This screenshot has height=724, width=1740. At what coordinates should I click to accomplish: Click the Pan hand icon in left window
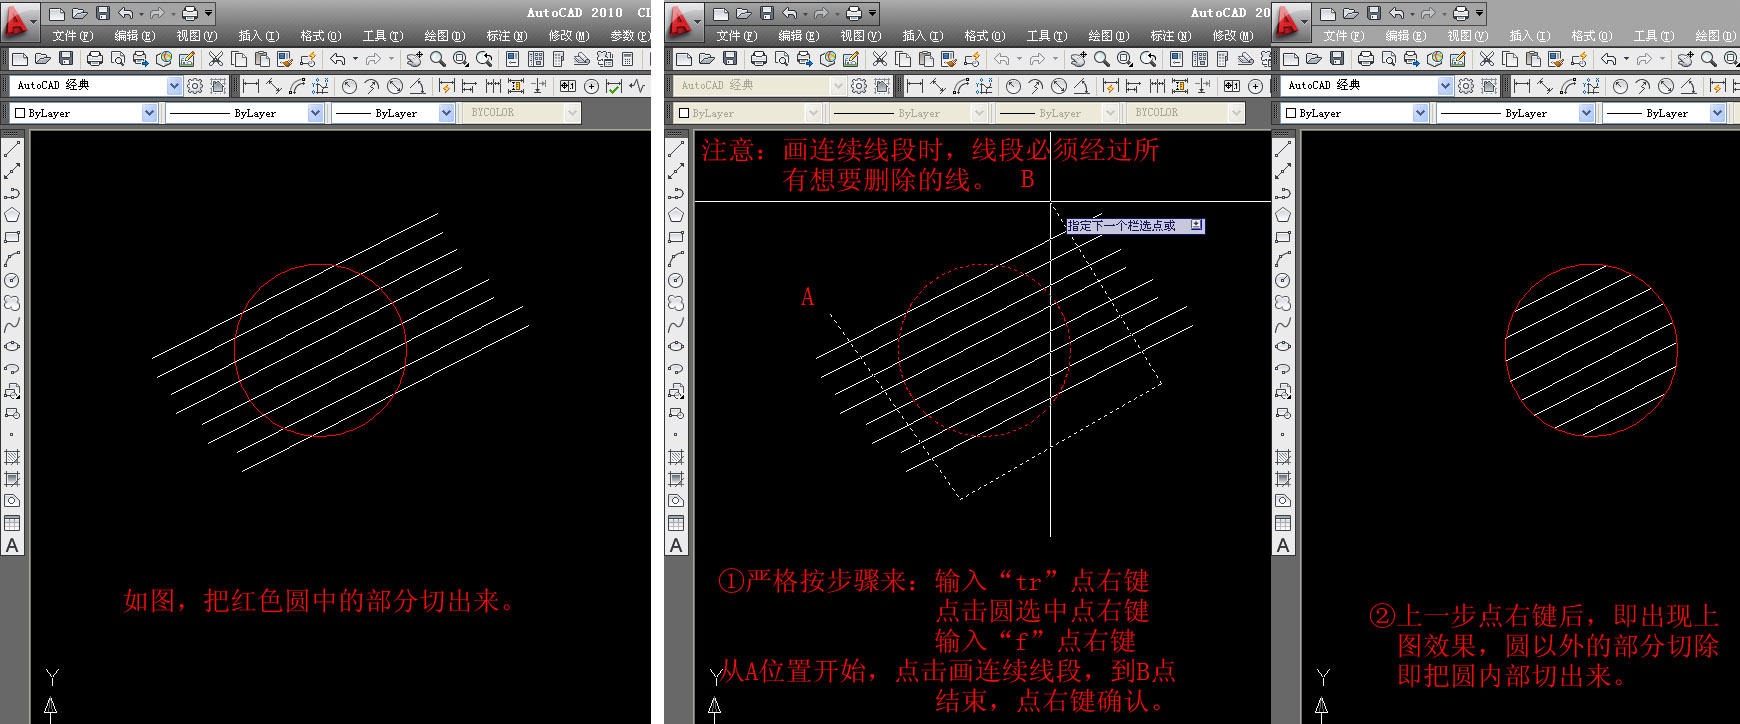point(413,59)
